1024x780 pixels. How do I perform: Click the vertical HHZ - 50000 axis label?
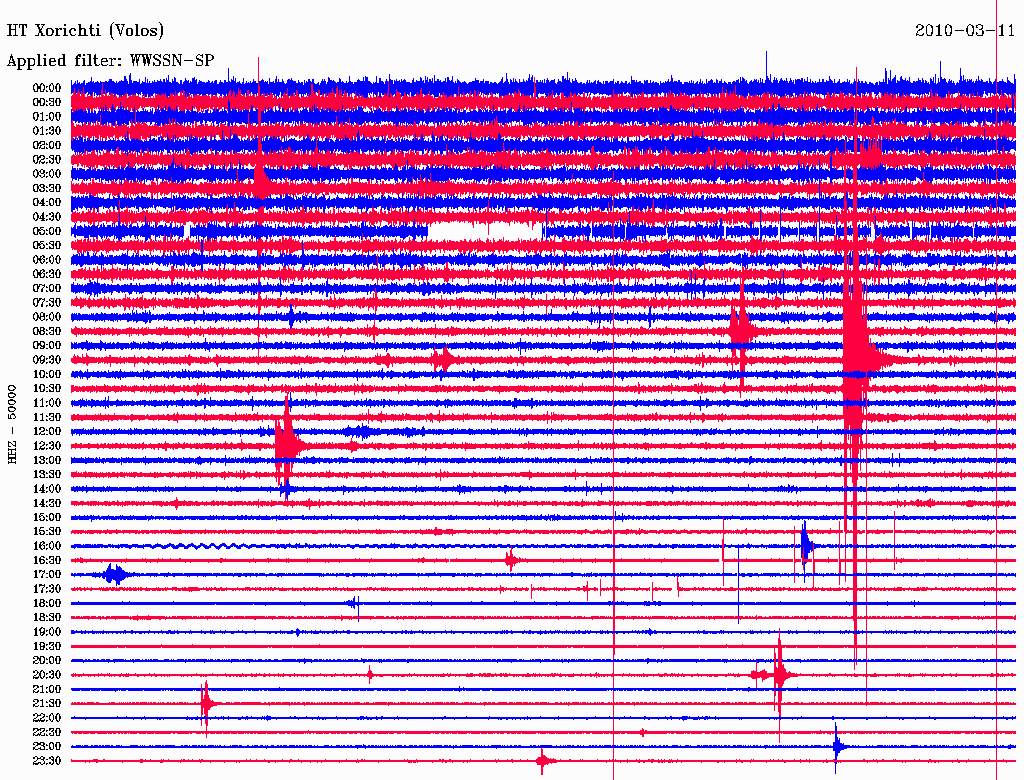pos(13,423)
